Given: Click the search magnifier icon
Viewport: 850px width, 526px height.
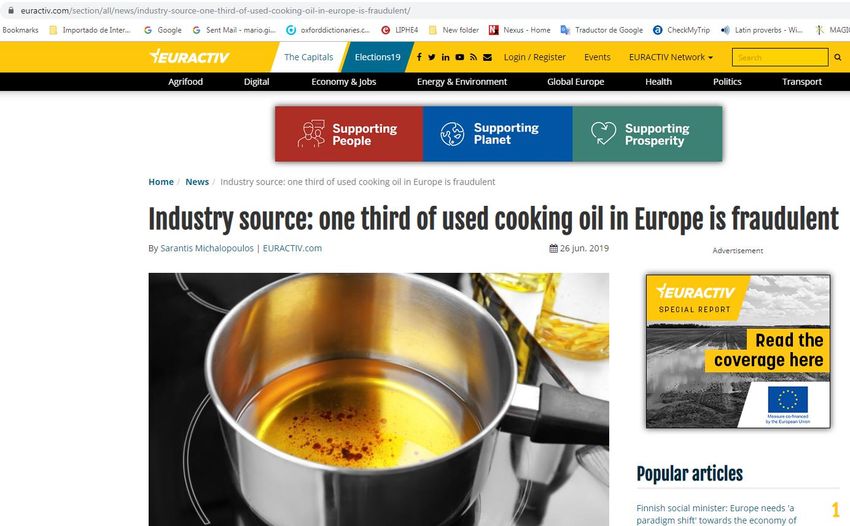Looking at the screenshot, I should point(838,57).
